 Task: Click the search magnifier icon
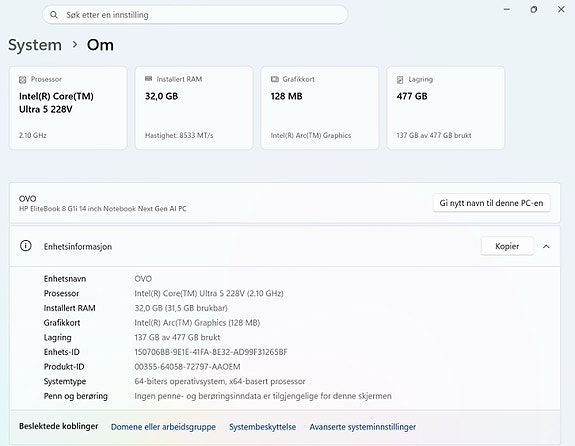tap(54, 15)
